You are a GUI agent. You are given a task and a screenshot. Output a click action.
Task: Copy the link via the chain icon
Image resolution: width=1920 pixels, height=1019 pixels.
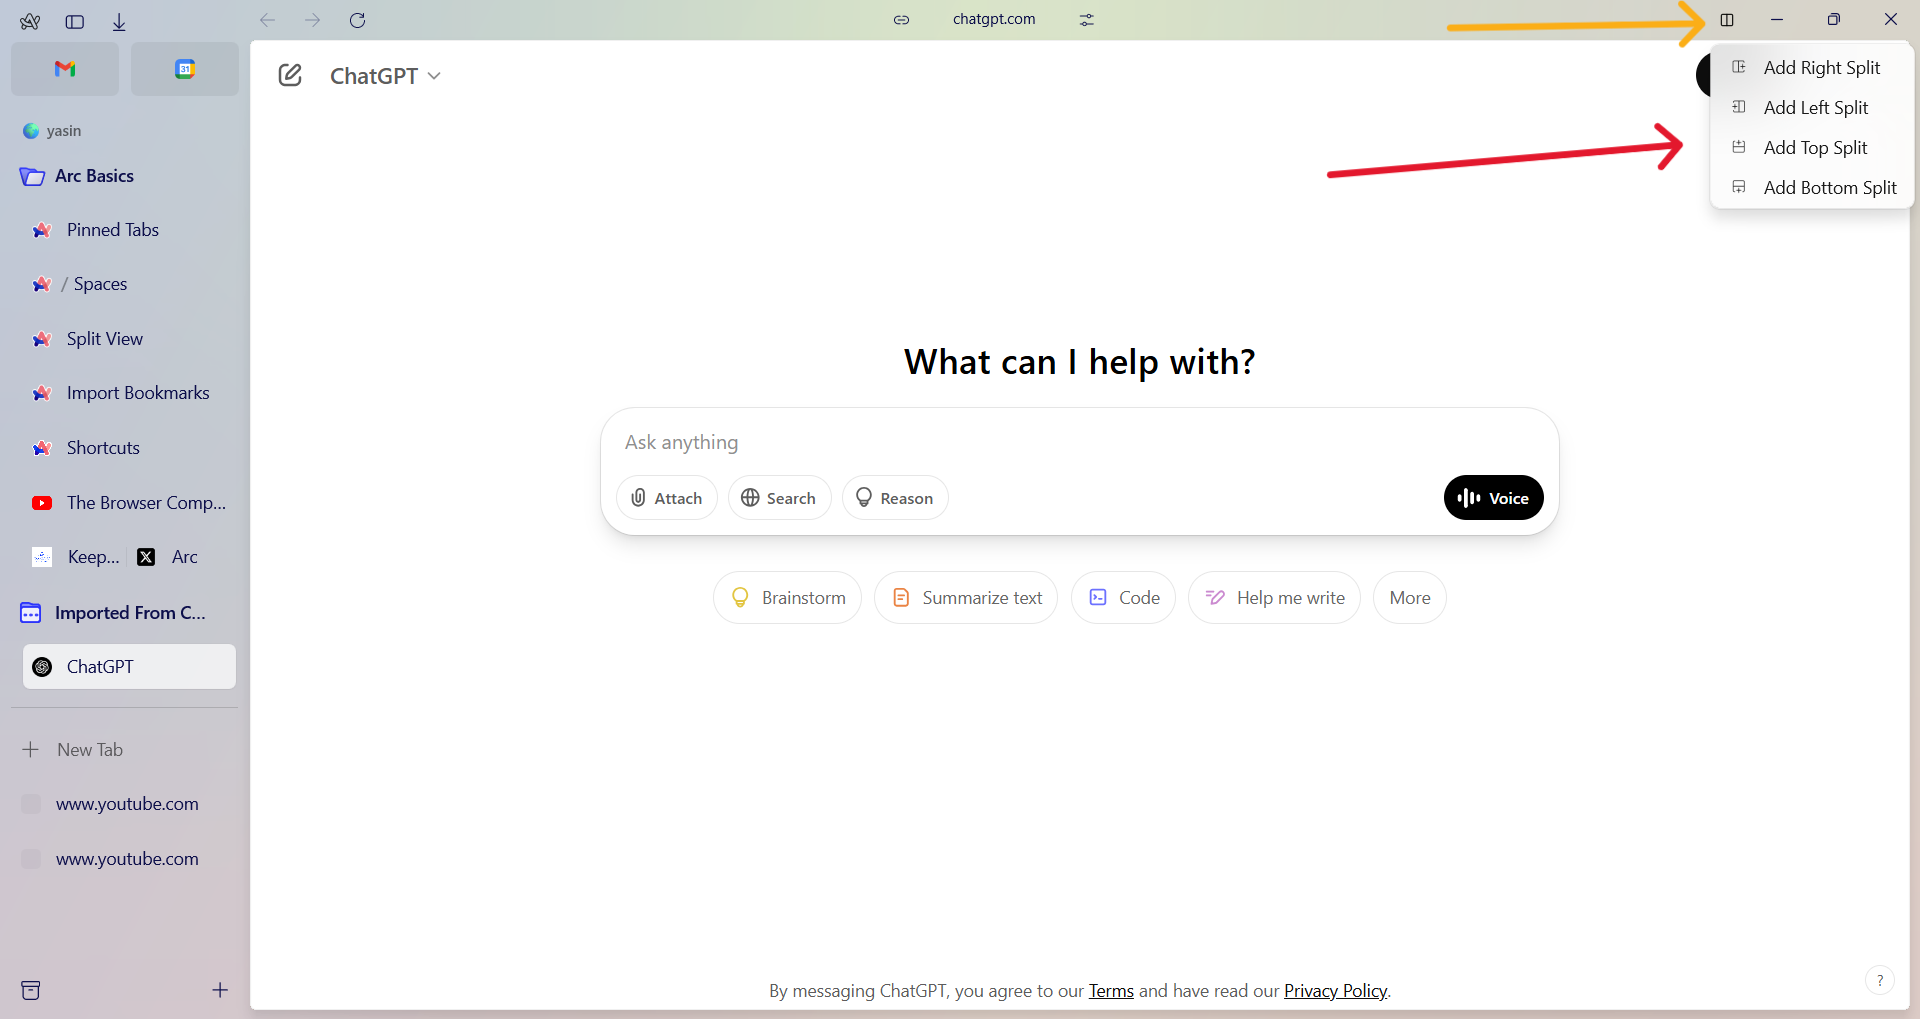pos(901,19)
